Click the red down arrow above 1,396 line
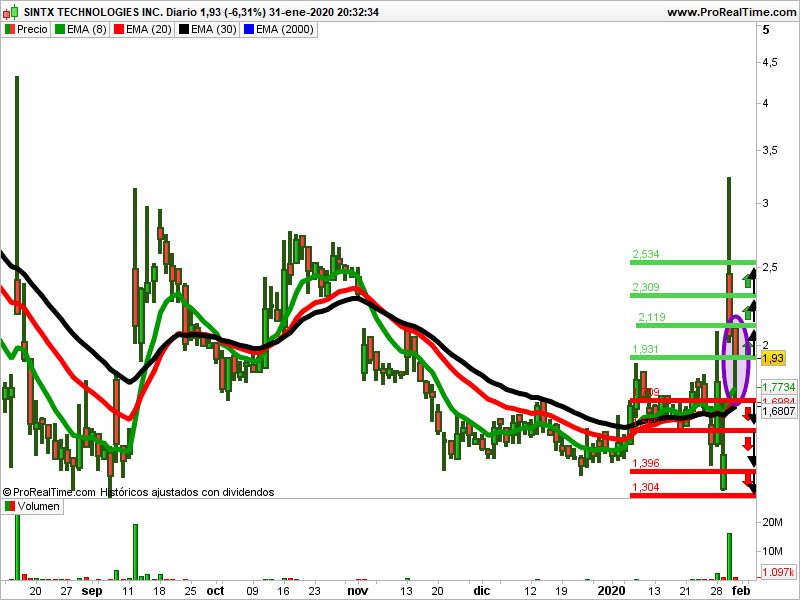The width and height of the screenshot is (800, 600). [748, 445]
